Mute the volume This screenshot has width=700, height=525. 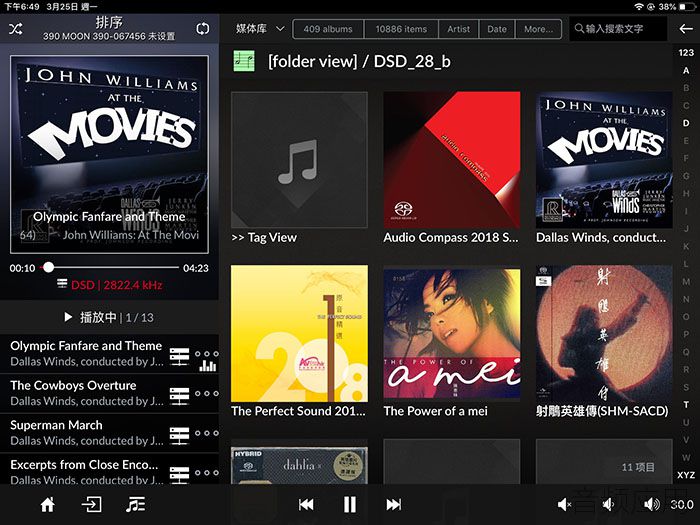click(564, 504)
